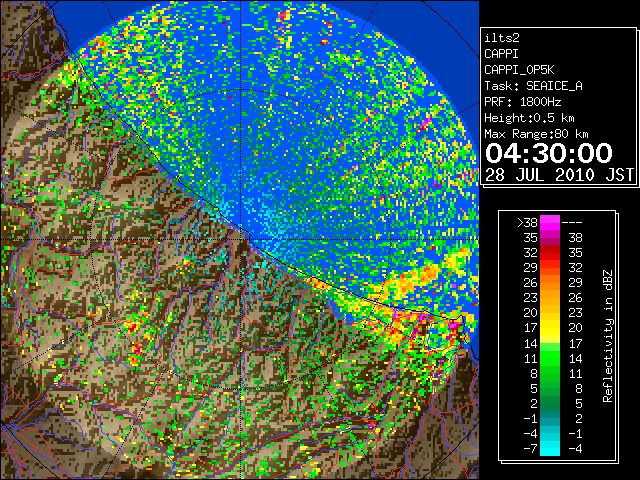The height and width of the screenshot is (480, 640).
Task: Click the 'Task: SEAICE_A' line
Action: [533, 86]
